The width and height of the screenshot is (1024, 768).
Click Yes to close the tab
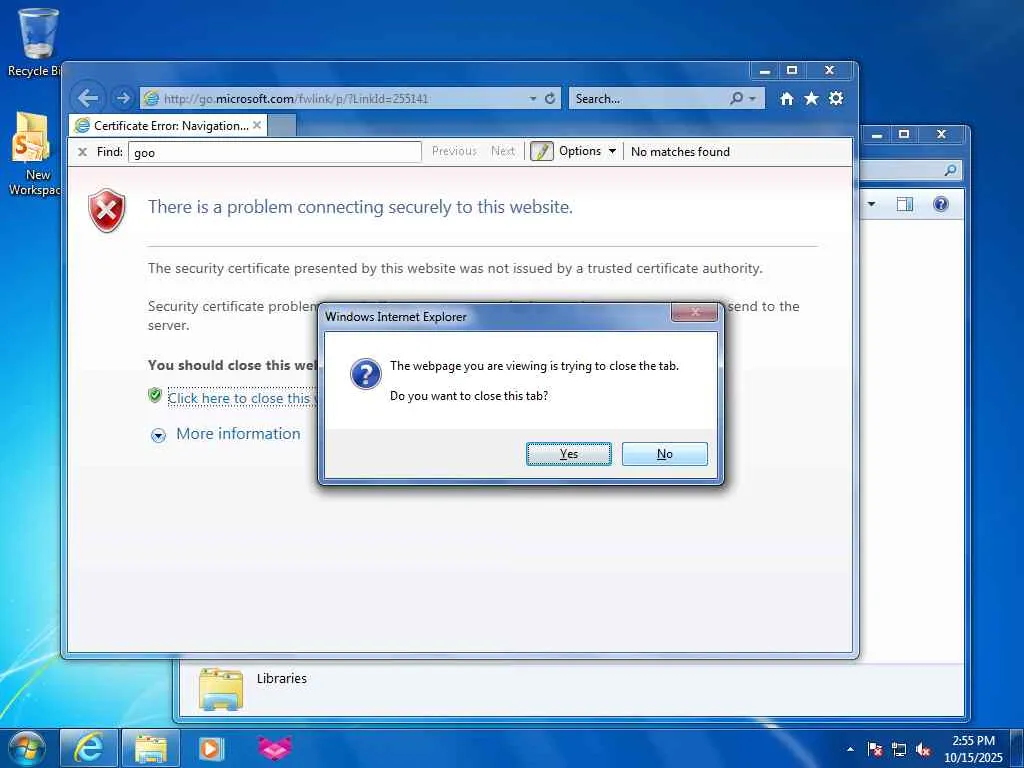coord(568,454)
